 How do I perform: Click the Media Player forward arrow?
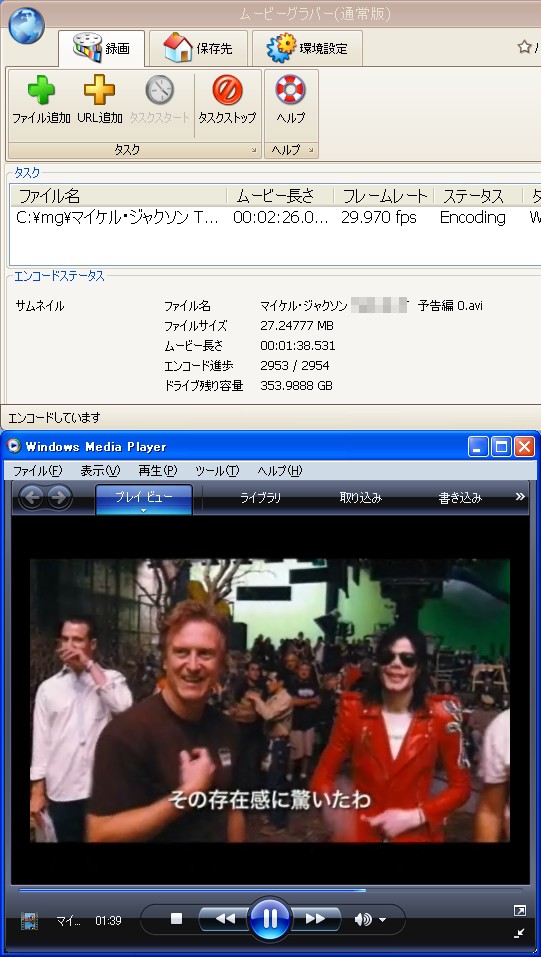point(59,498)
